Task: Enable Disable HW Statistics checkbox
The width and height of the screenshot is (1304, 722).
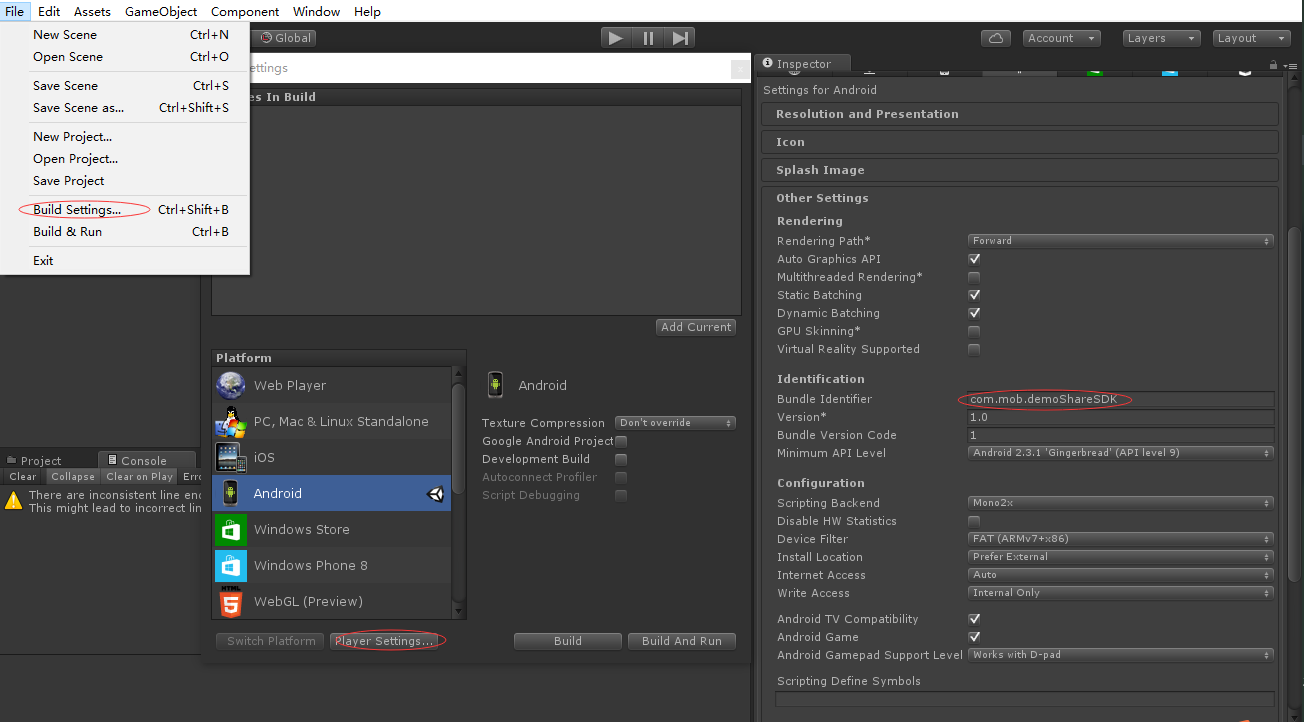Action: 974,521
